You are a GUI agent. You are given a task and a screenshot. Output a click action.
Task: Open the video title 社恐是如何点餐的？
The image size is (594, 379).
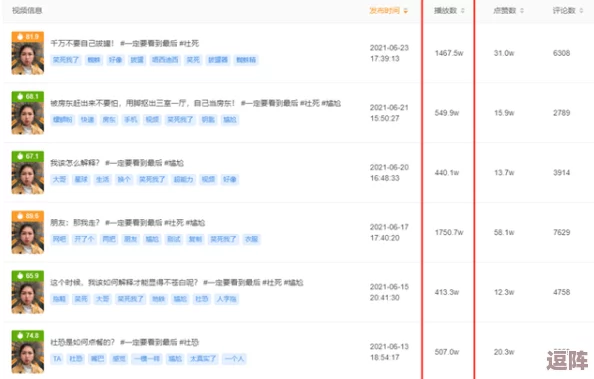[125, 342]
